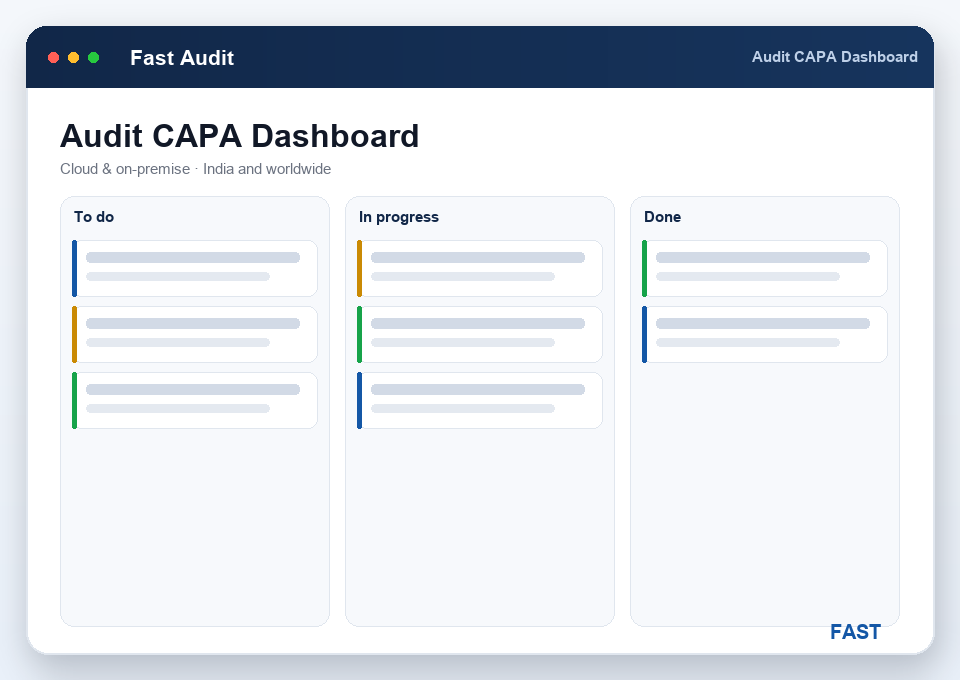Open the green-striped card in In progress
This screenshot has height=680, width=960.
[480, 334]
